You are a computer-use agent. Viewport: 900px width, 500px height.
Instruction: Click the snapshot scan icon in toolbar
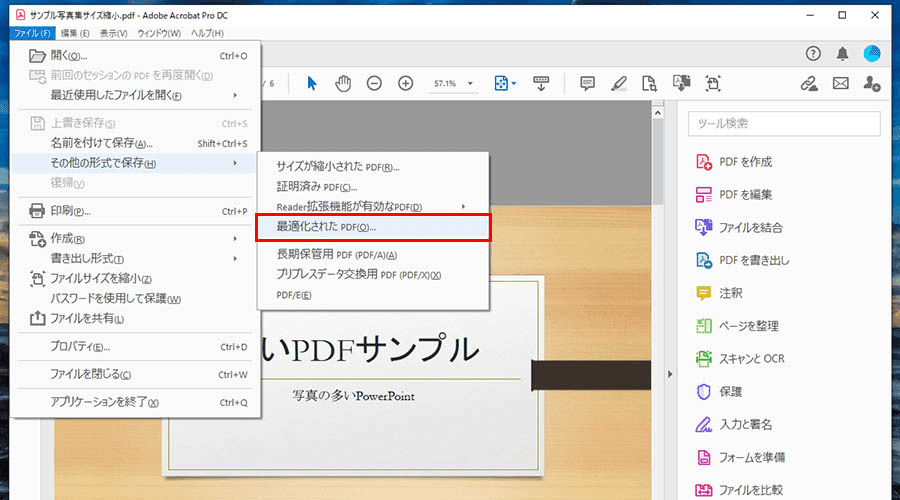(713, 84)
